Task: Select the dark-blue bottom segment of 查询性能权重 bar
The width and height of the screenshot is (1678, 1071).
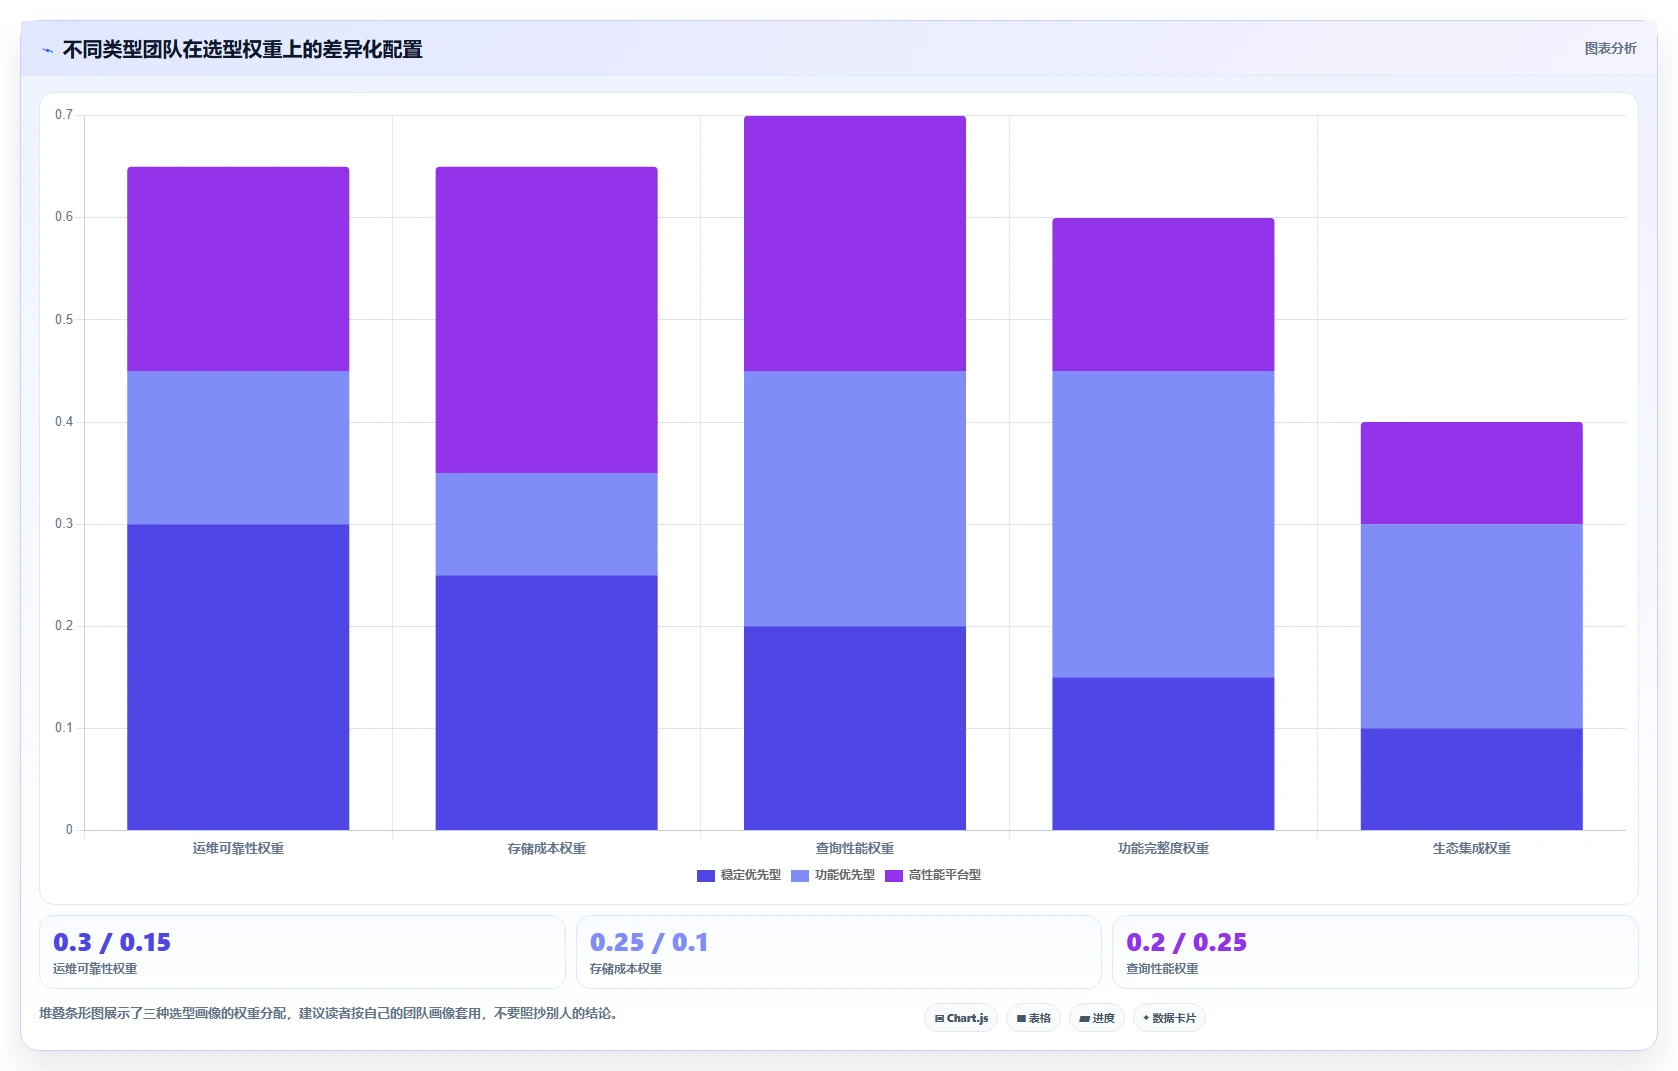Action: [x=855, y=728]
